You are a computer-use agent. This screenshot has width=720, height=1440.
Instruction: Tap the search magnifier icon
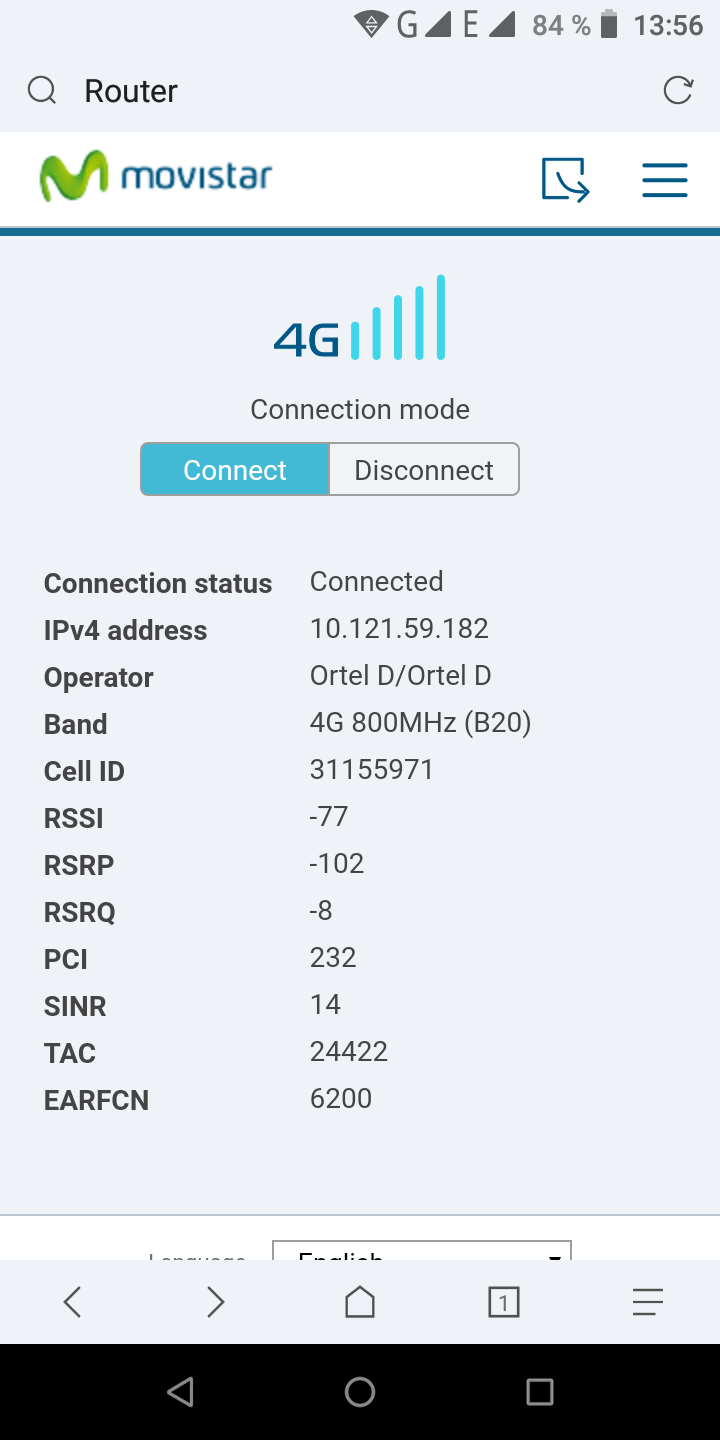click(42, 91)
